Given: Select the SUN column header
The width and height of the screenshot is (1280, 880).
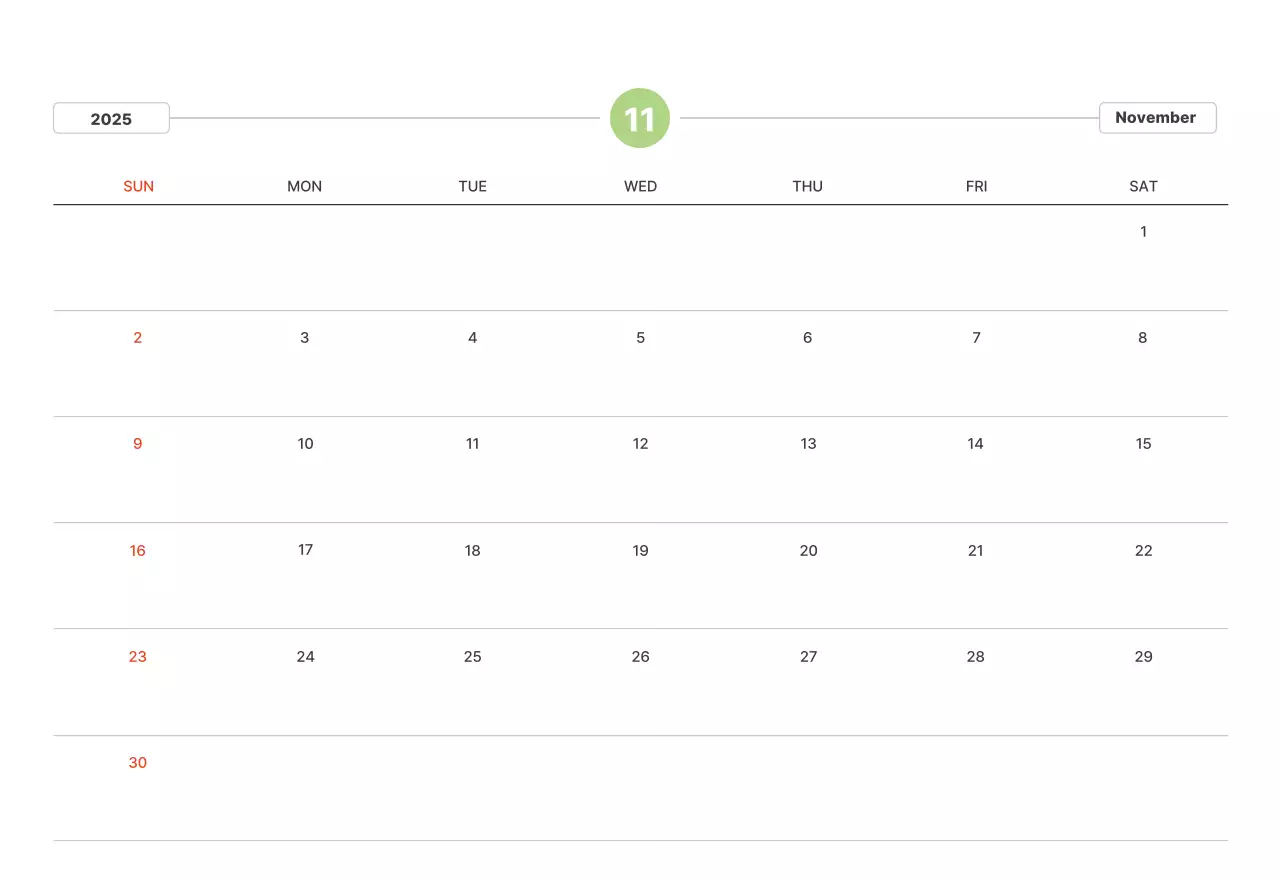Looking at the screenshot, I should coord(138,186).
